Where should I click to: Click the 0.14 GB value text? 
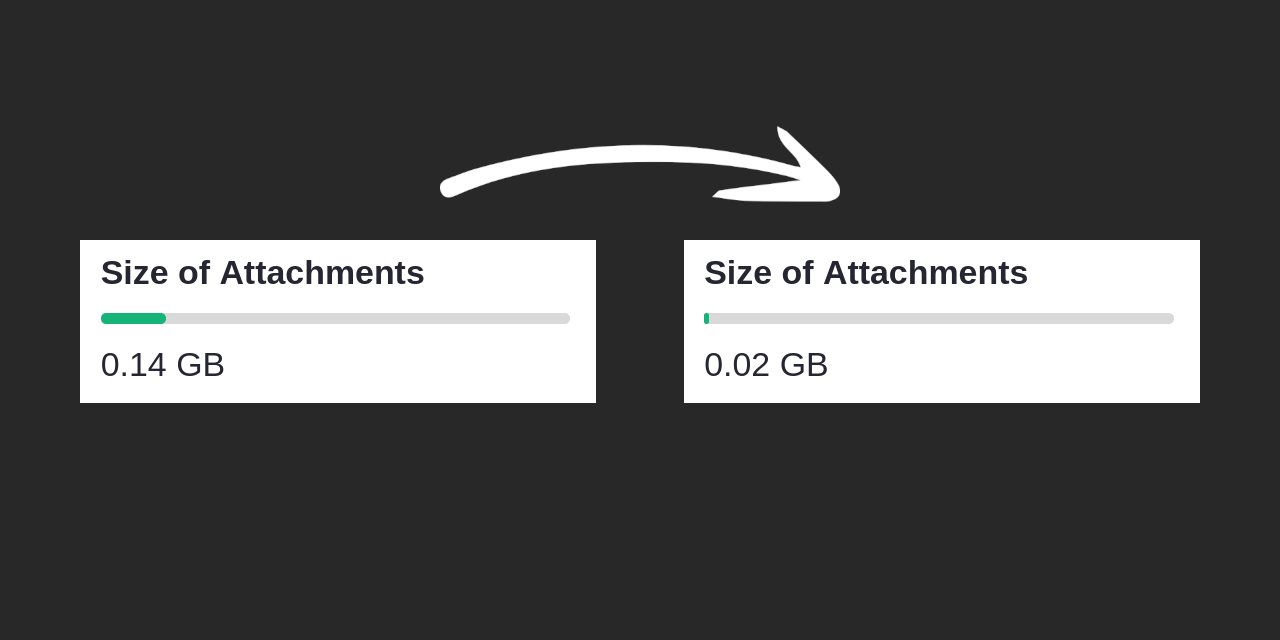(162, 365)
